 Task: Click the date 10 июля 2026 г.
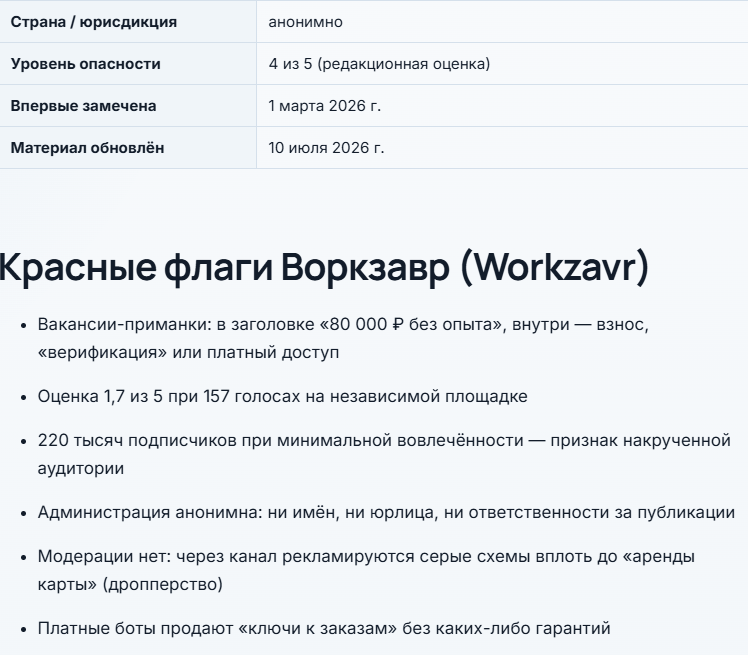(326, 148)
